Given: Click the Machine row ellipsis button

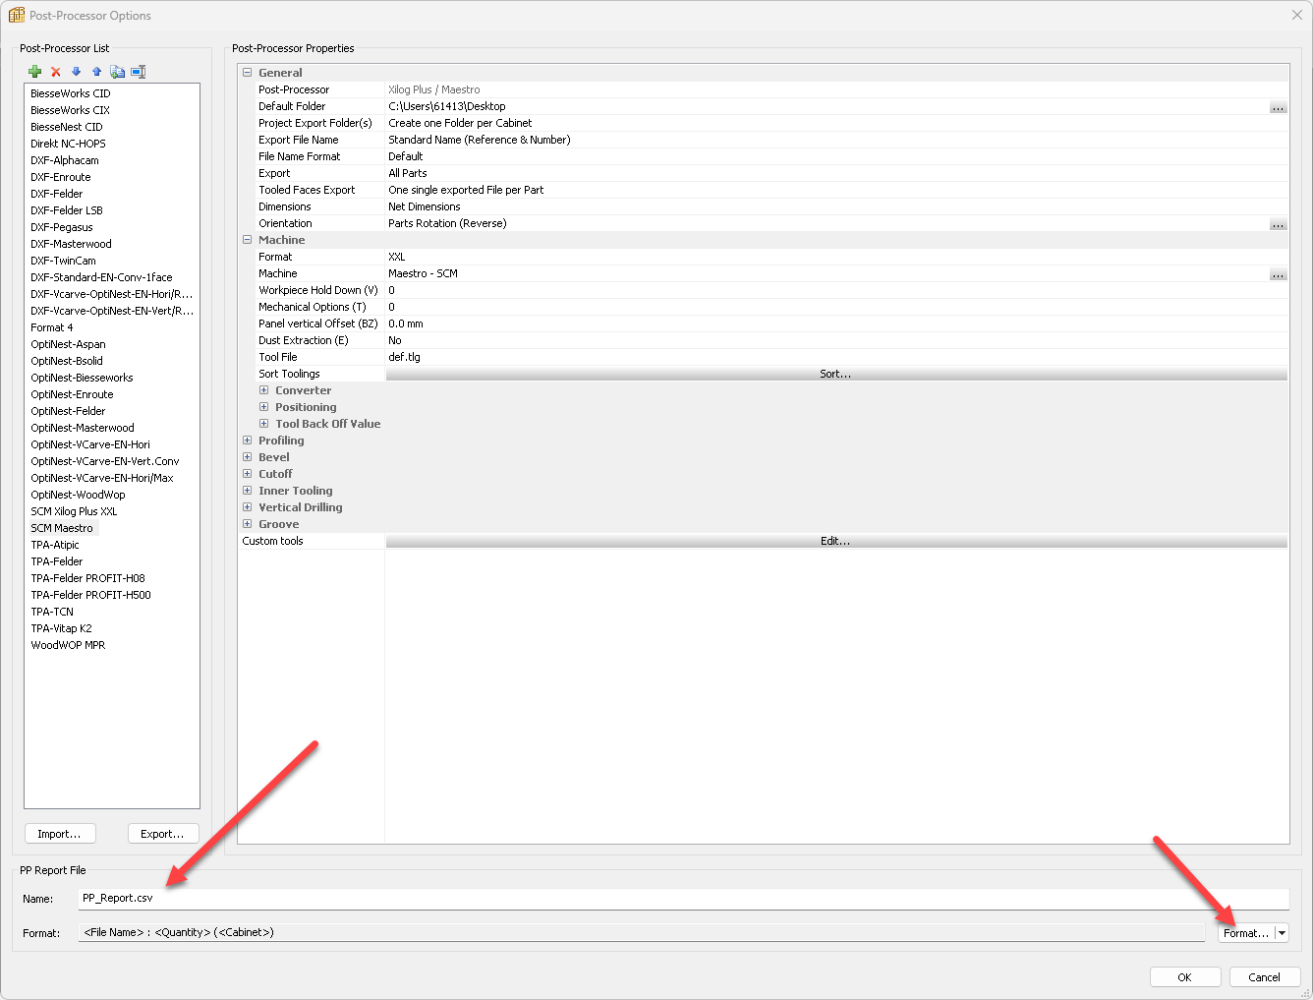Looking at the screenshot, I should click(x=1277, y=274).
